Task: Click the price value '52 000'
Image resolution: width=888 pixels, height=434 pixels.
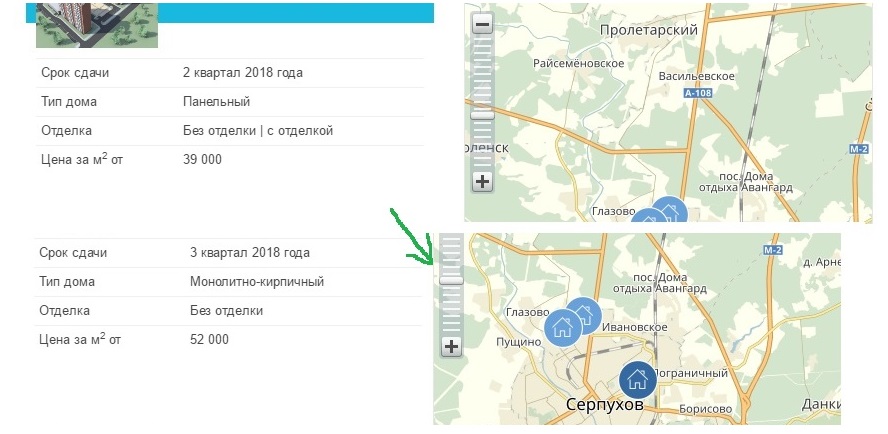Action: click(x=210, y=340)
